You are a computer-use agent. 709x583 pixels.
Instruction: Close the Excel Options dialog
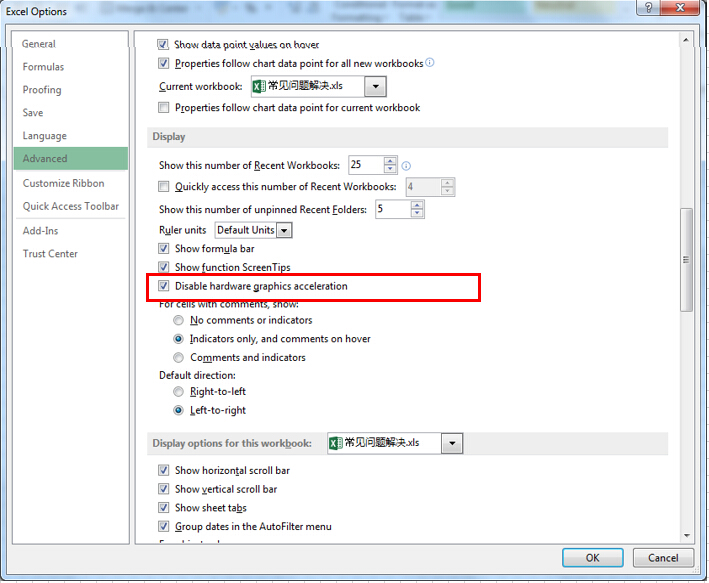(x=680, y=8)
